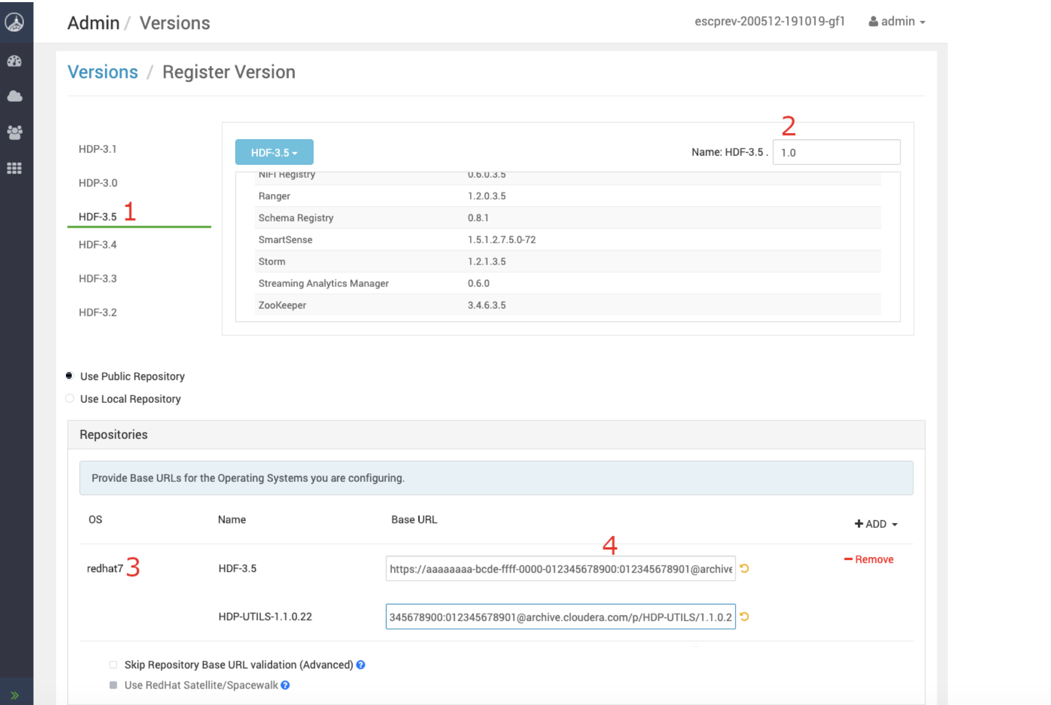Enable Skip Repository Base URL validation checkbox
The width and height of the screenshot is (1051, 705).
tap(113, 665)
